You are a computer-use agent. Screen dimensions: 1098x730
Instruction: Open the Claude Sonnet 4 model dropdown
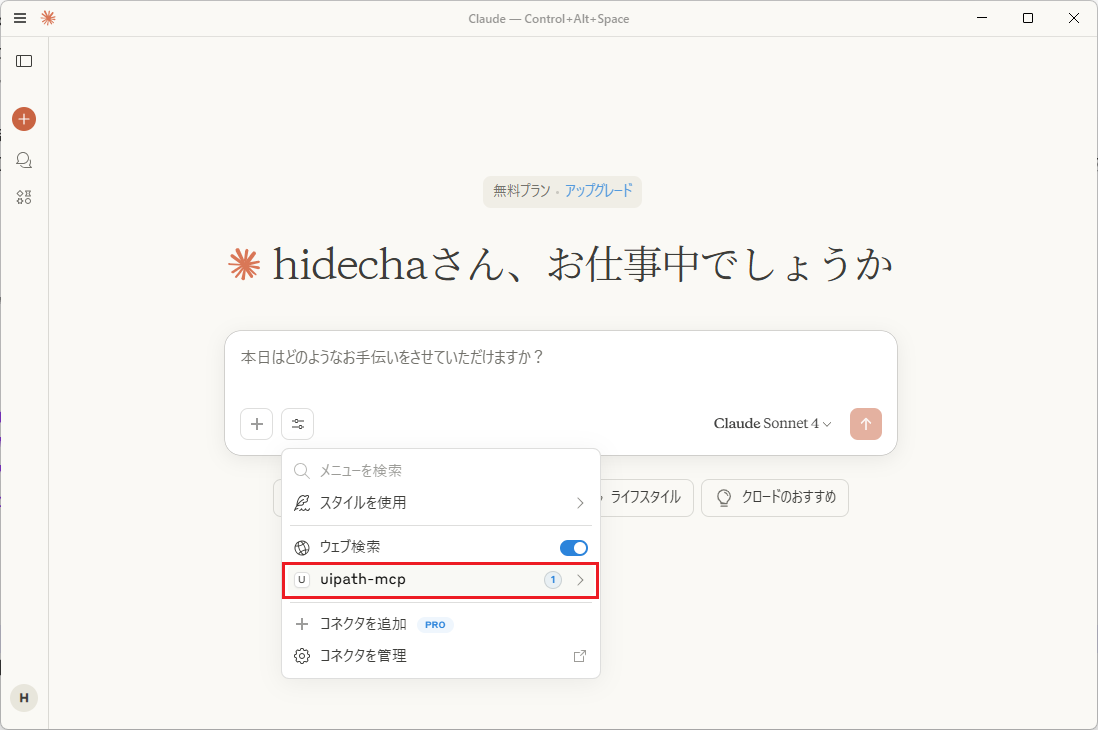[772, 424]
